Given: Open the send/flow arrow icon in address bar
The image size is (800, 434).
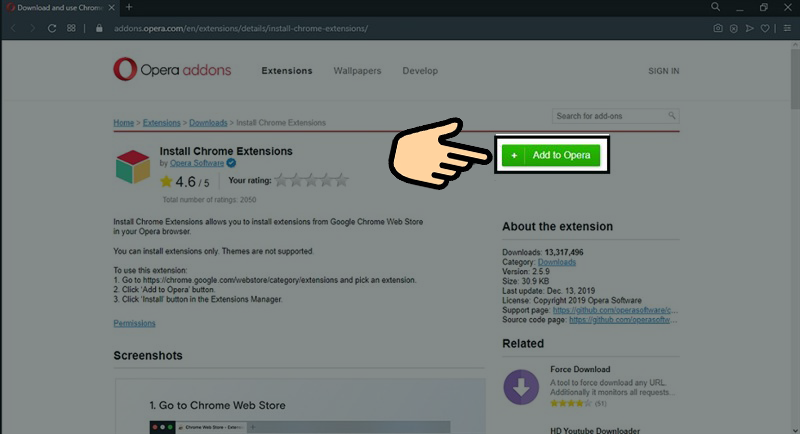Looking at the screenshot, I should point(749,29).
